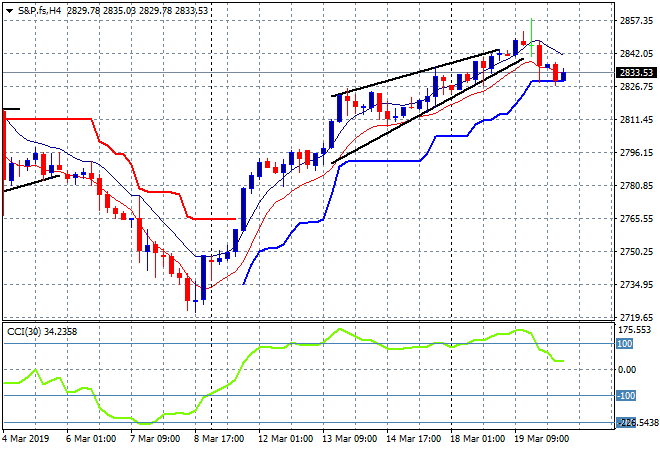
Task: Click the -226.5438 CCI scale label
Action: [637, 422]
